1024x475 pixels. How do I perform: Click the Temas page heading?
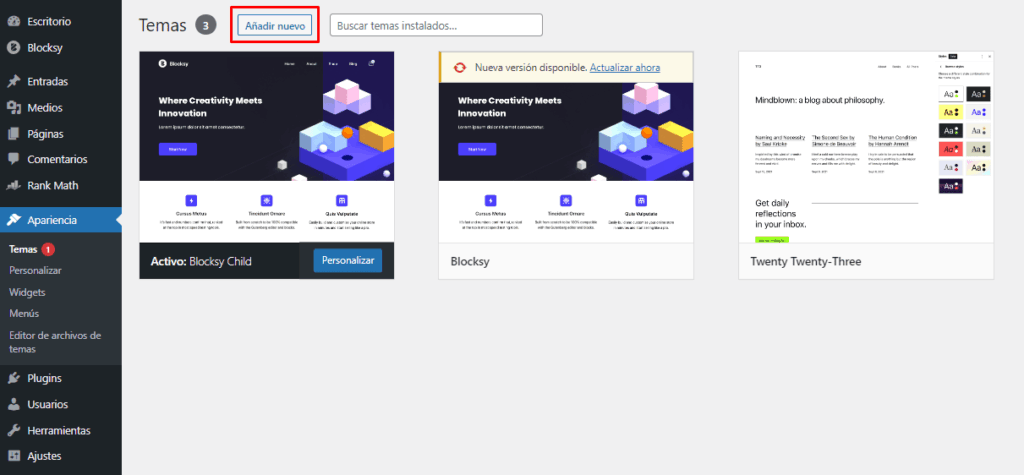(x=163, y=25)
